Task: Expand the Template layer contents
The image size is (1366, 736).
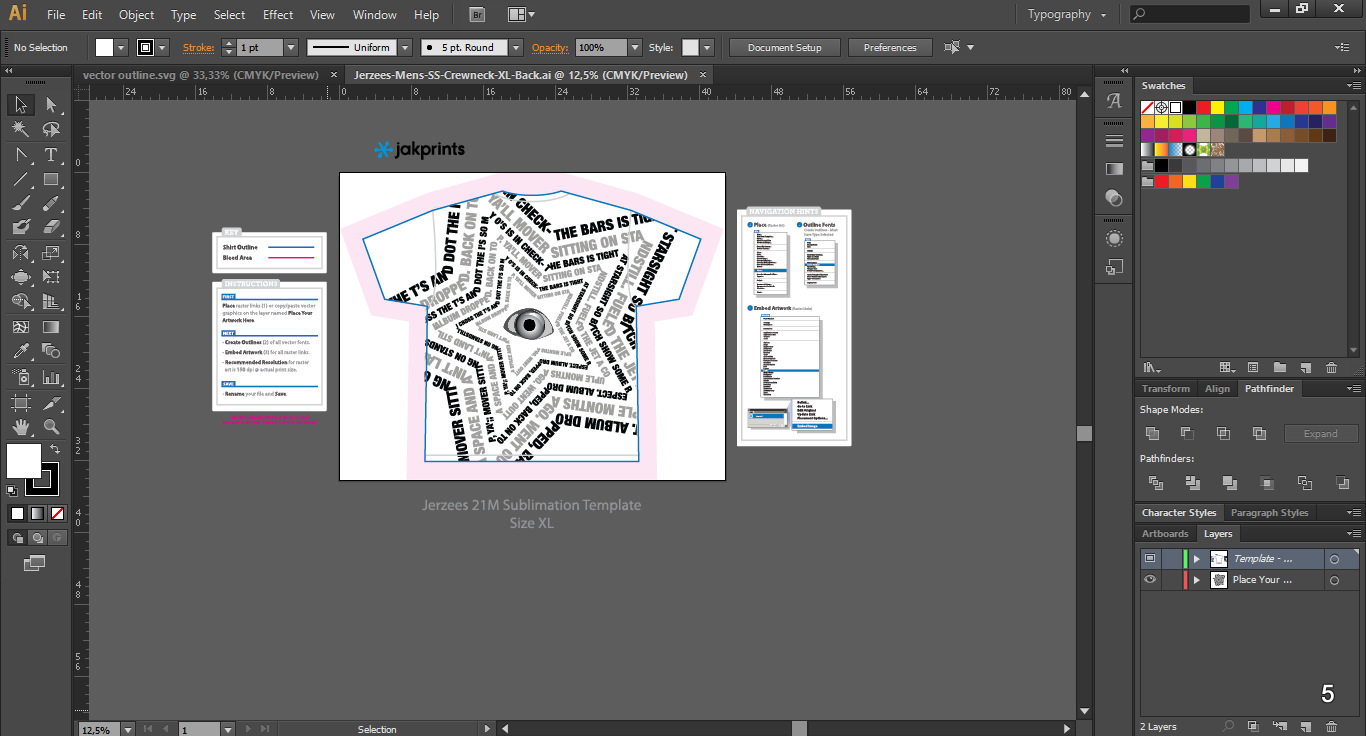Action: click(1197, 558)
